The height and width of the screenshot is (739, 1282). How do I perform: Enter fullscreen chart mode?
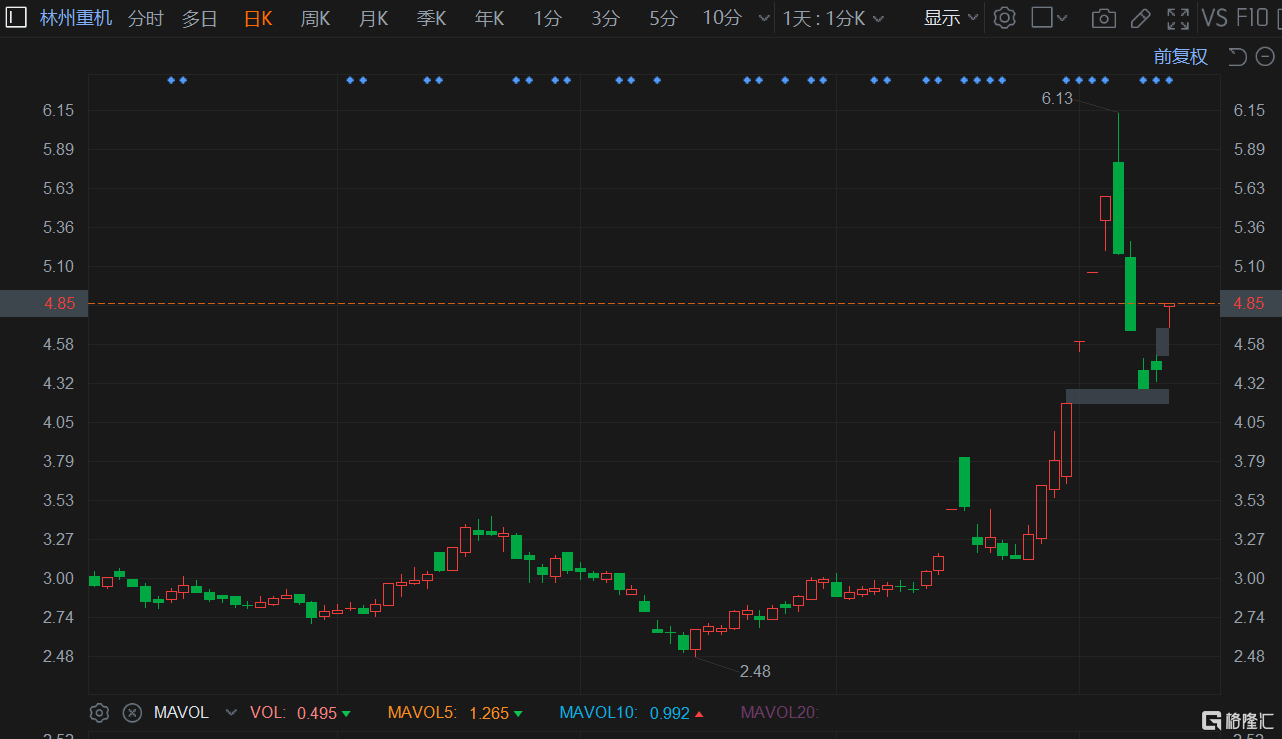[1178, 18]
